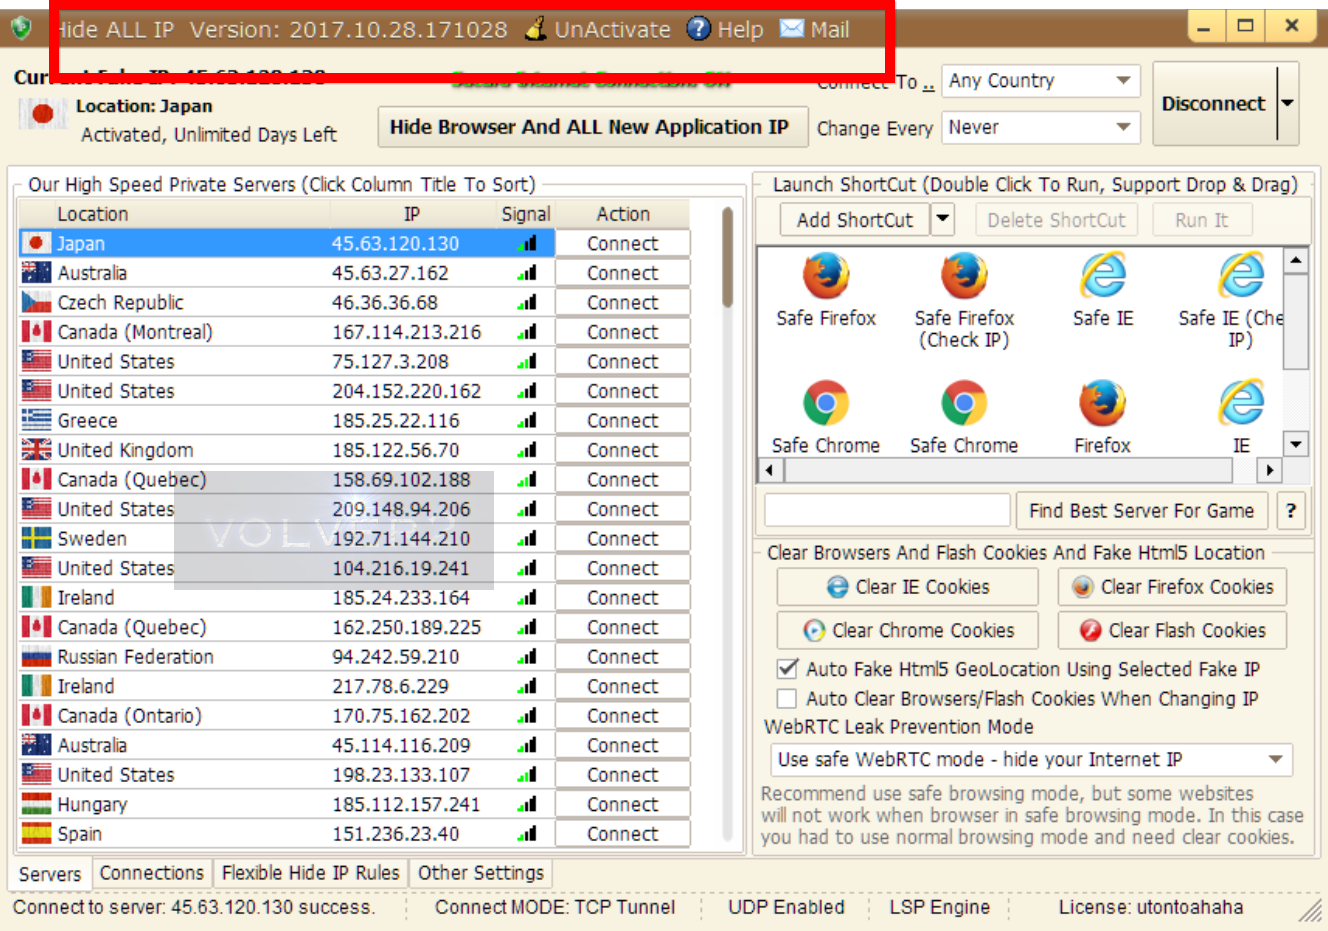1328x931 pixels.
Task: Click the Sweden flag icon
Action: (36, 538)
